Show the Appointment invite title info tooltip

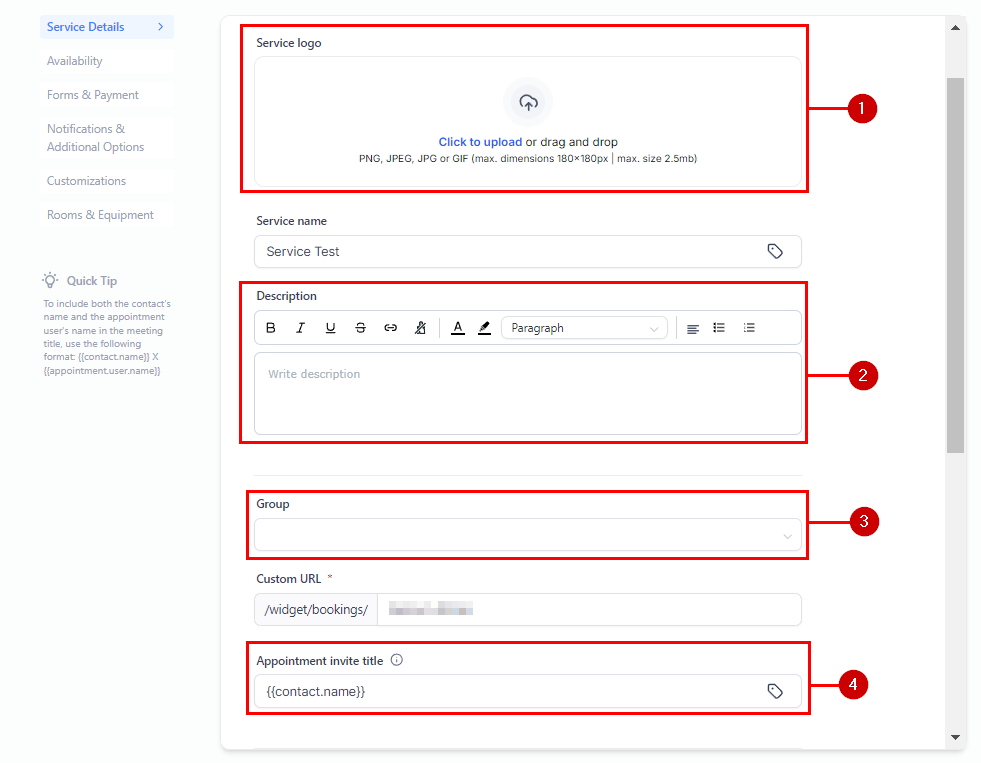[397, 660]
